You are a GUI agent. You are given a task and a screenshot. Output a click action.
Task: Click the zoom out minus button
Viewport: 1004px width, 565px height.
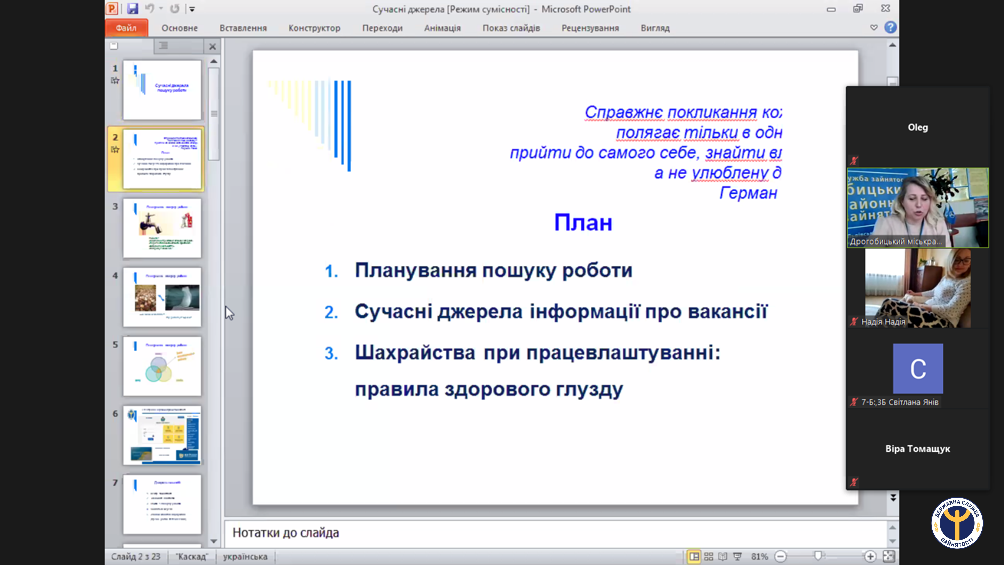pos(781,557)
